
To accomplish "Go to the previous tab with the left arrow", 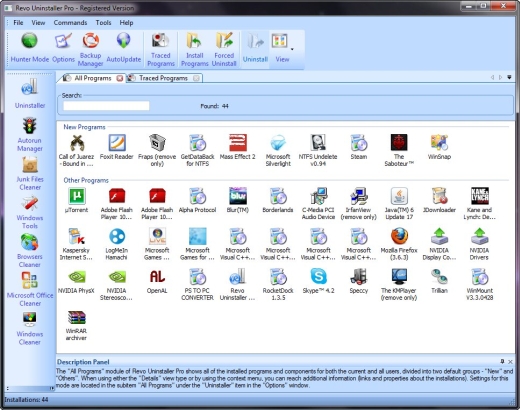I will [492, 77].
